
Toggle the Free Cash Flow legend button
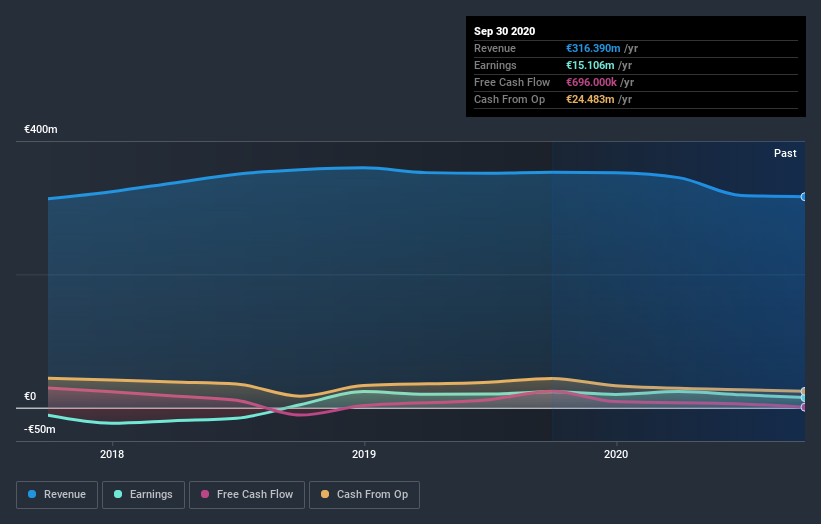coord(247,495)
